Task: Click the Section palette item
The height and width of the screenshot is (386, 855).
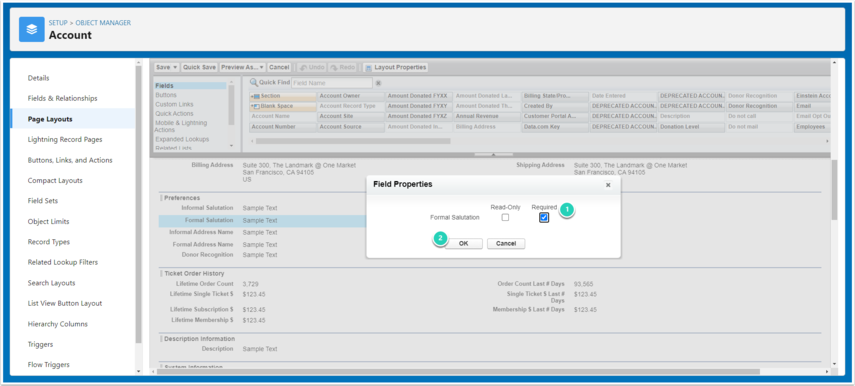Action: click(282, 96)
